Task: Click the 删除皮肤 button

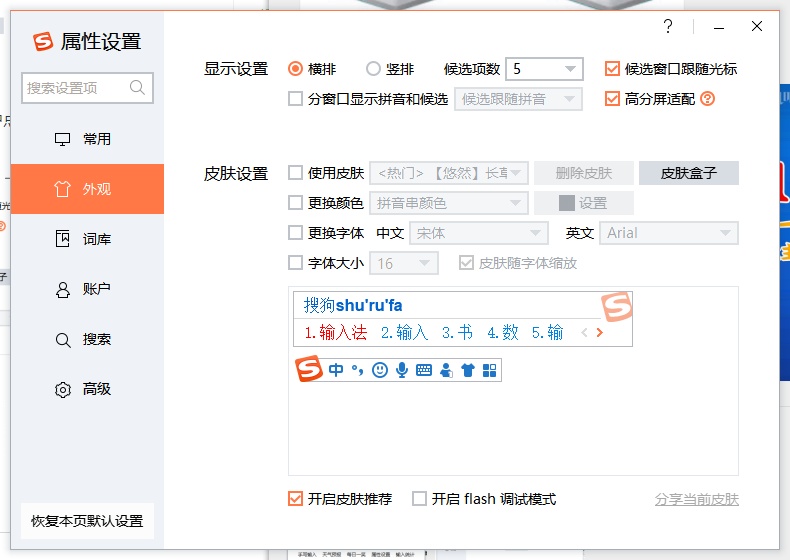Action: point(583,173)
